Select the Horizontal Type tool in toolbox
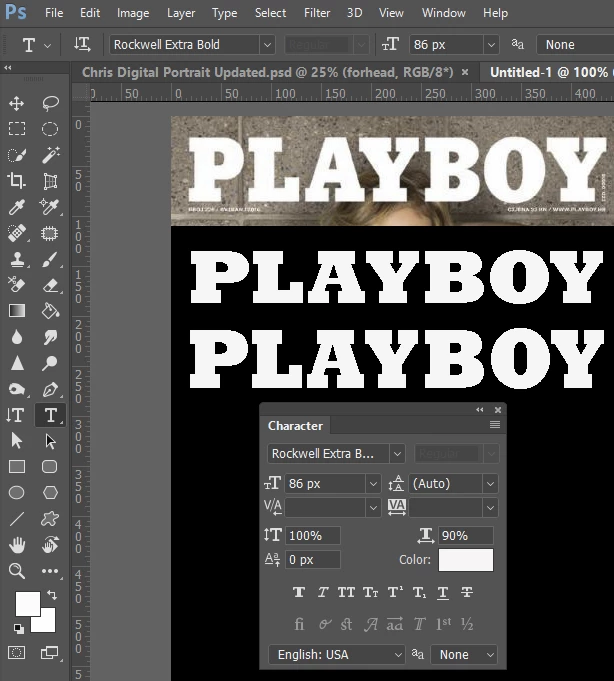The image size is (614, 681). 50,415
